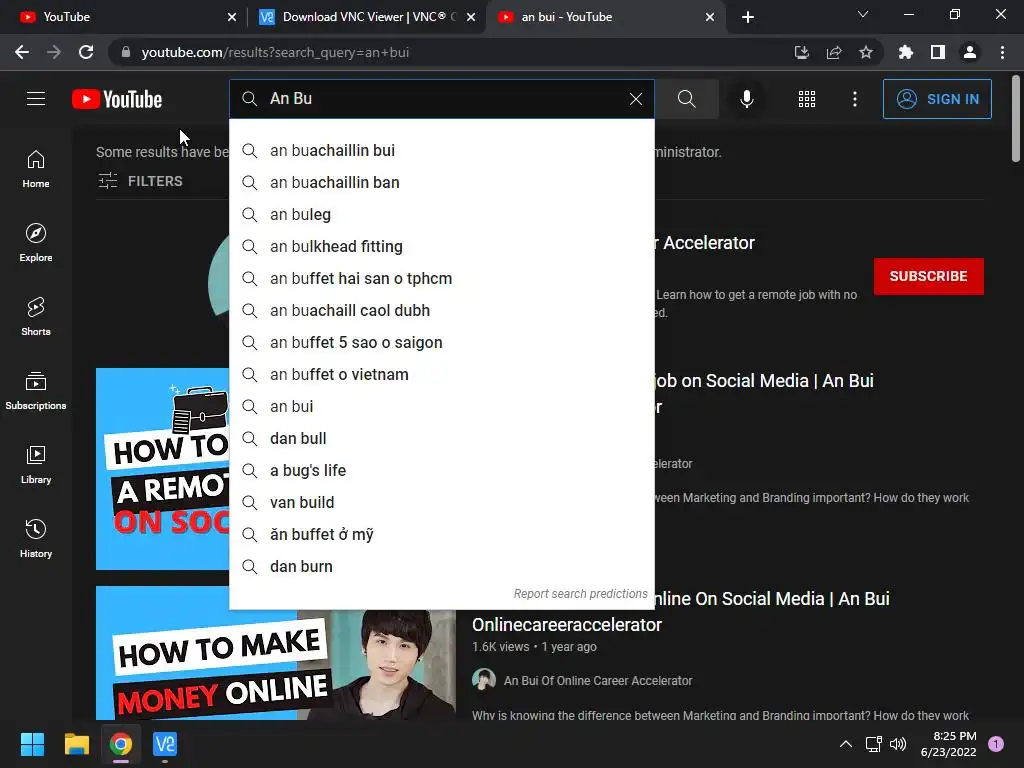Pick the 'ăn buffet ở mỹ' suggestion
The height and width of the screenshot is (768, 1024).
pos(441,534)
